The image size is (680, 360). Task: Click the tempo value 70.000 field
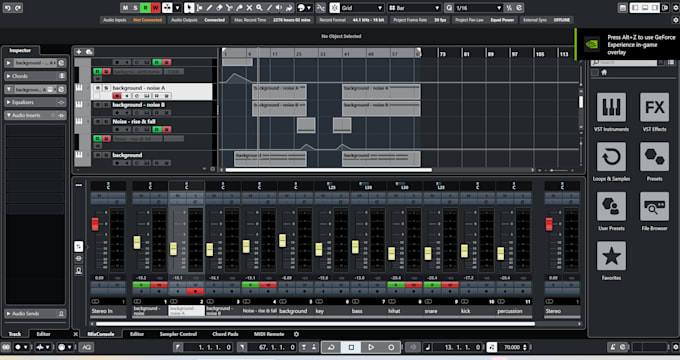click(x=512, y=347)
